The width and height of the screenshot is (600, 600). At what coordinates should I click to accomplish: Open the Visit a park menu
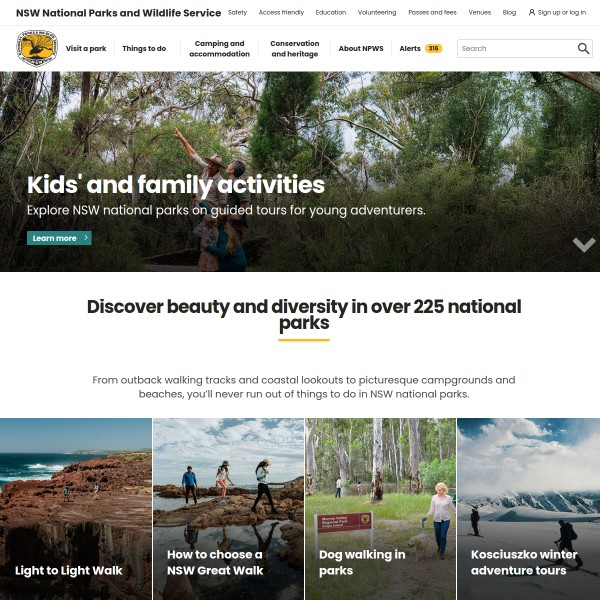tap(86, 49)
